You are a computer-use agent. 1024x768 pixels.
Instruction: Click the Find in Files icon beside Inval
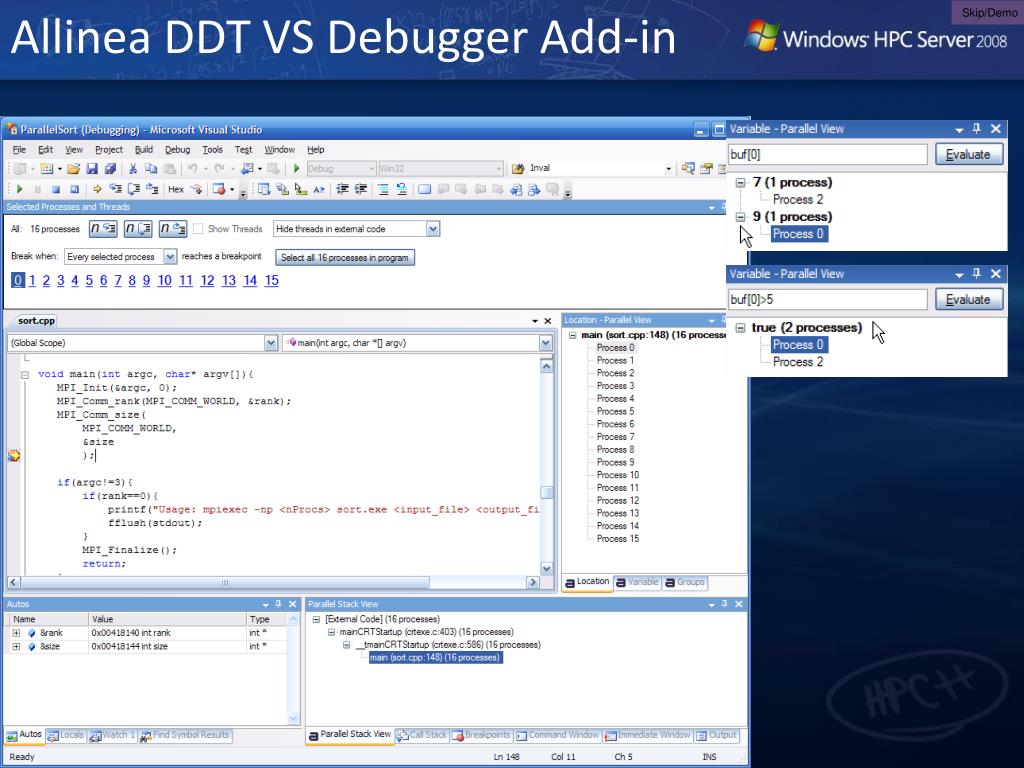click(x=518, y=168)
